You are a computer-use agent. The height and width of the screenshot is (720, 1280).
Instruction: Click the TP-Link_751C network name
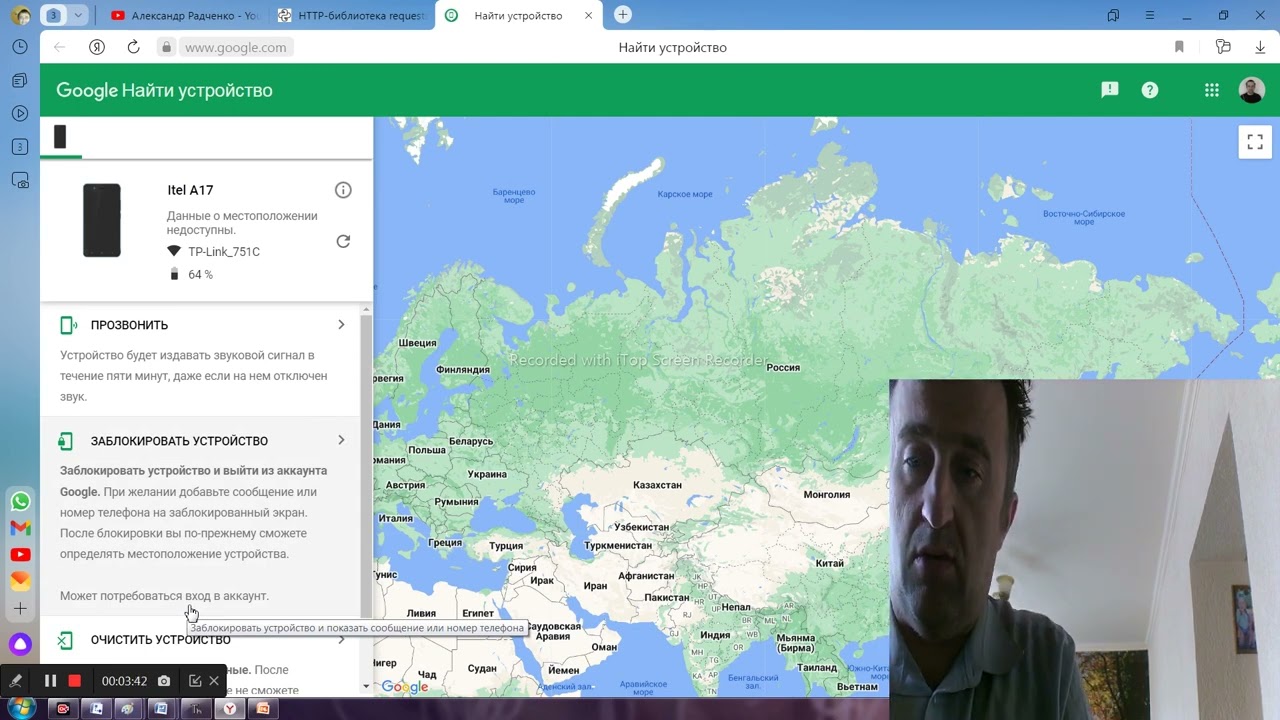(224, 252)
